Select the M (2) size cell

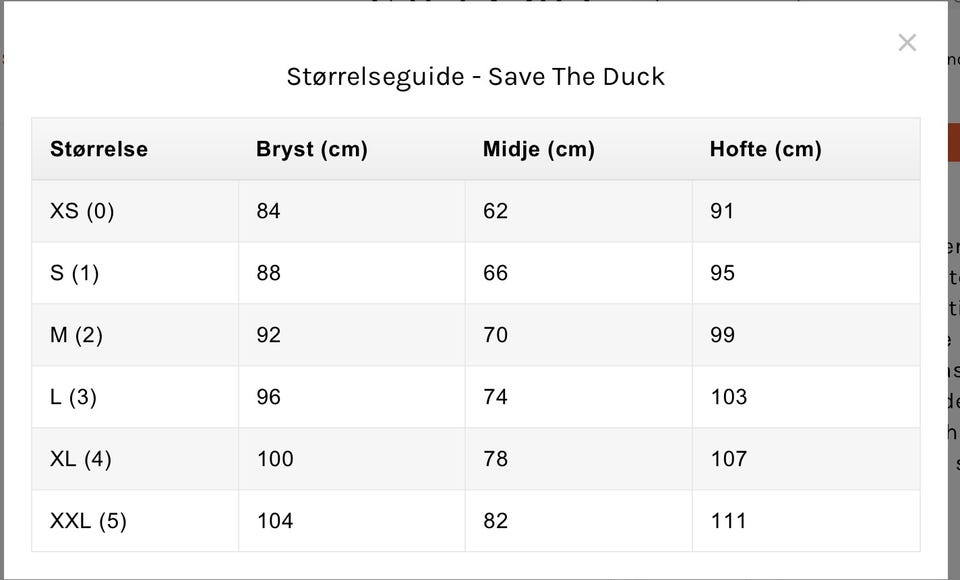(76, 335)
